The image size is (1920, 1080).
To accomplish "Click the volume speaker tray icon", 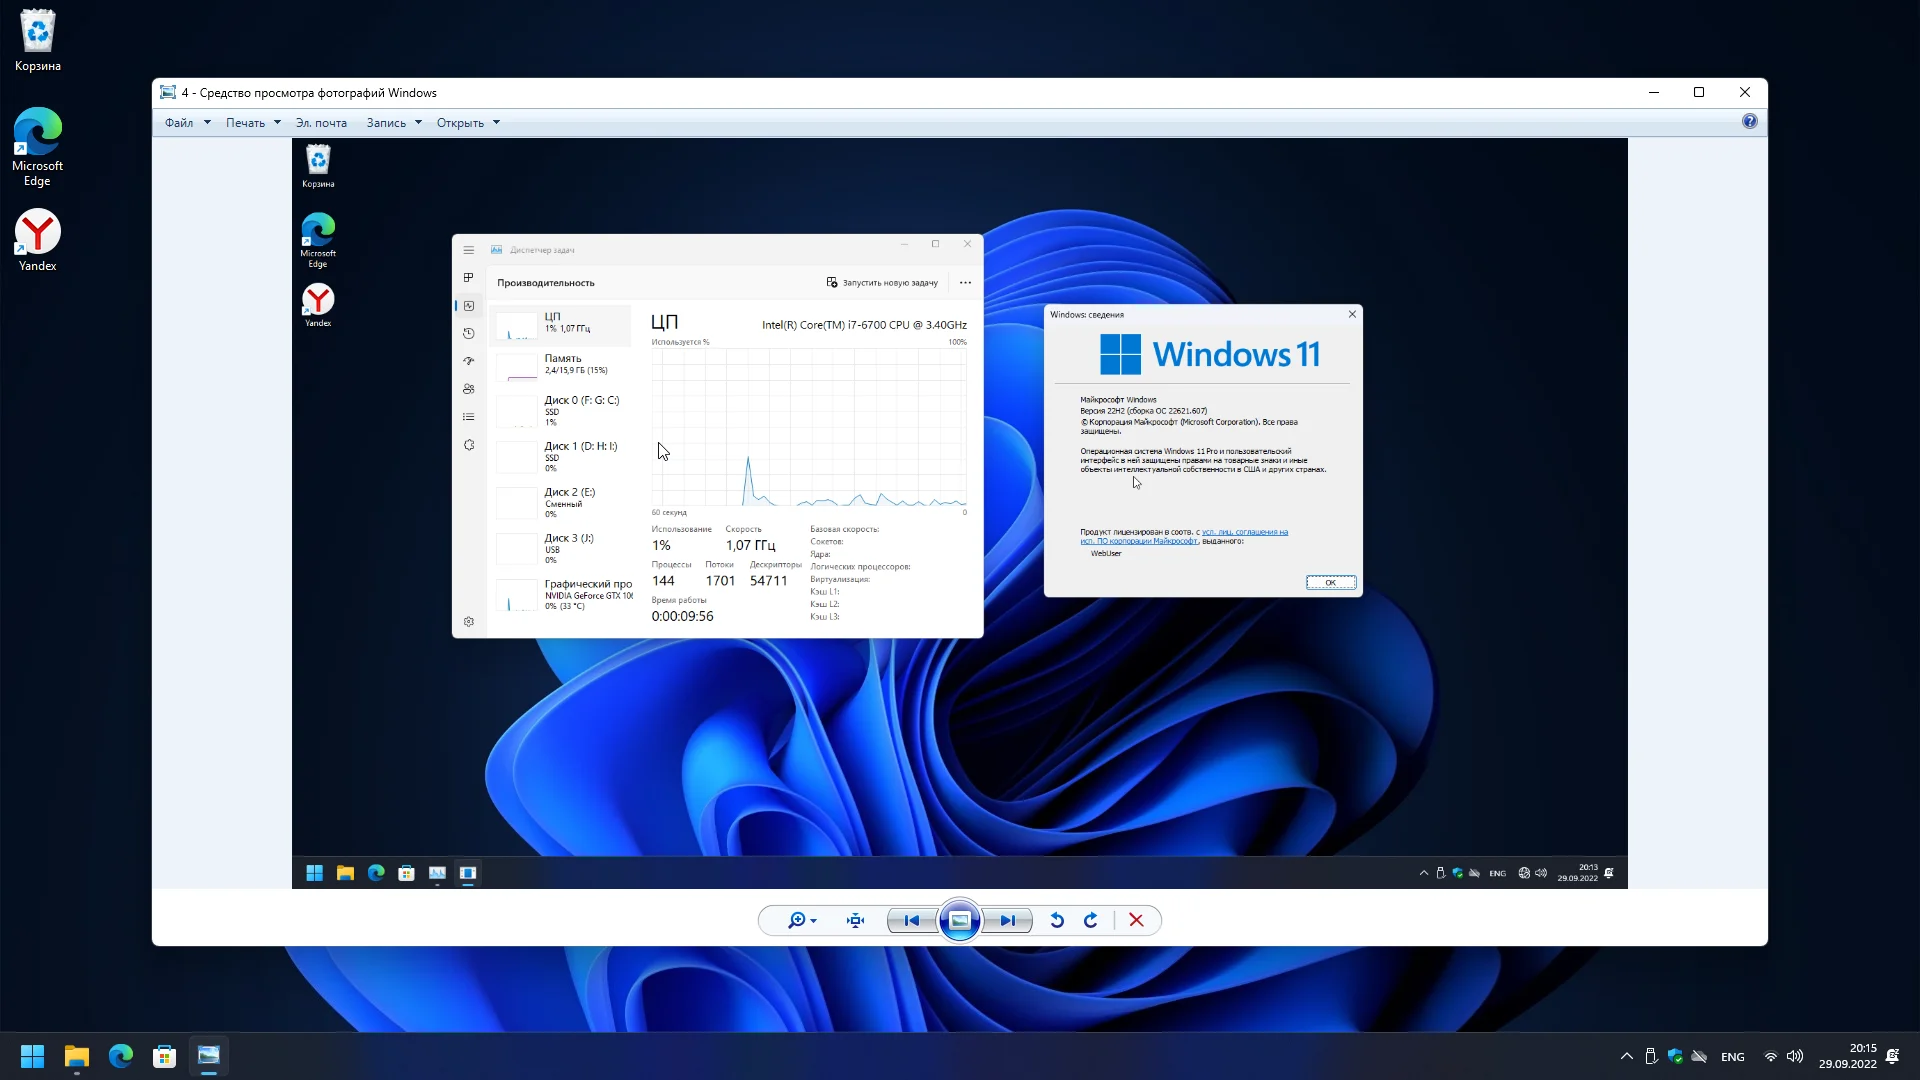I will click(x=1796, y=1057).
